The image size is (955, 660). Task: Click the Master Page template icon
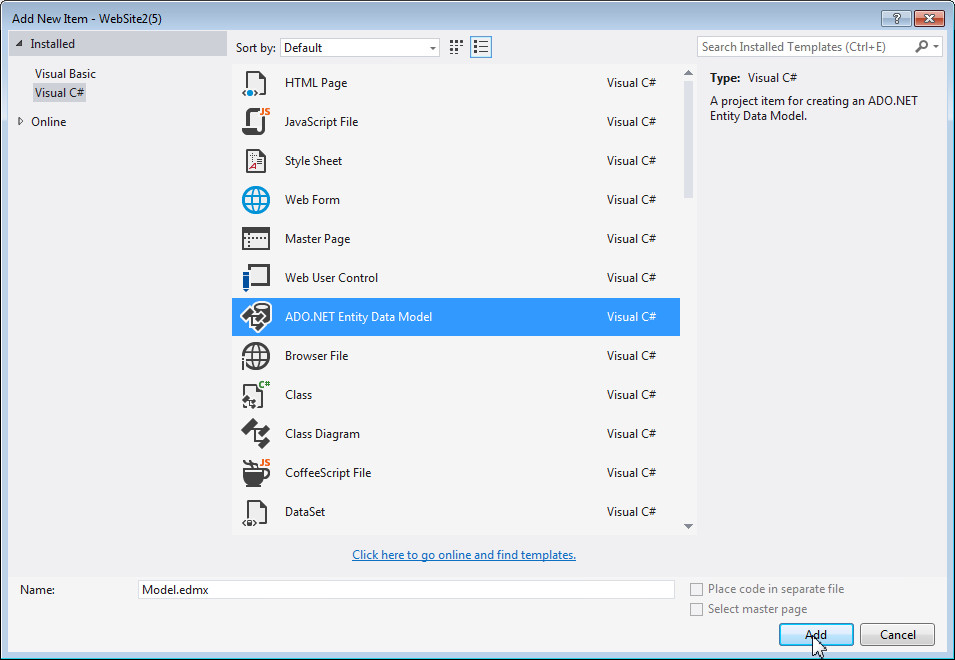256,238
